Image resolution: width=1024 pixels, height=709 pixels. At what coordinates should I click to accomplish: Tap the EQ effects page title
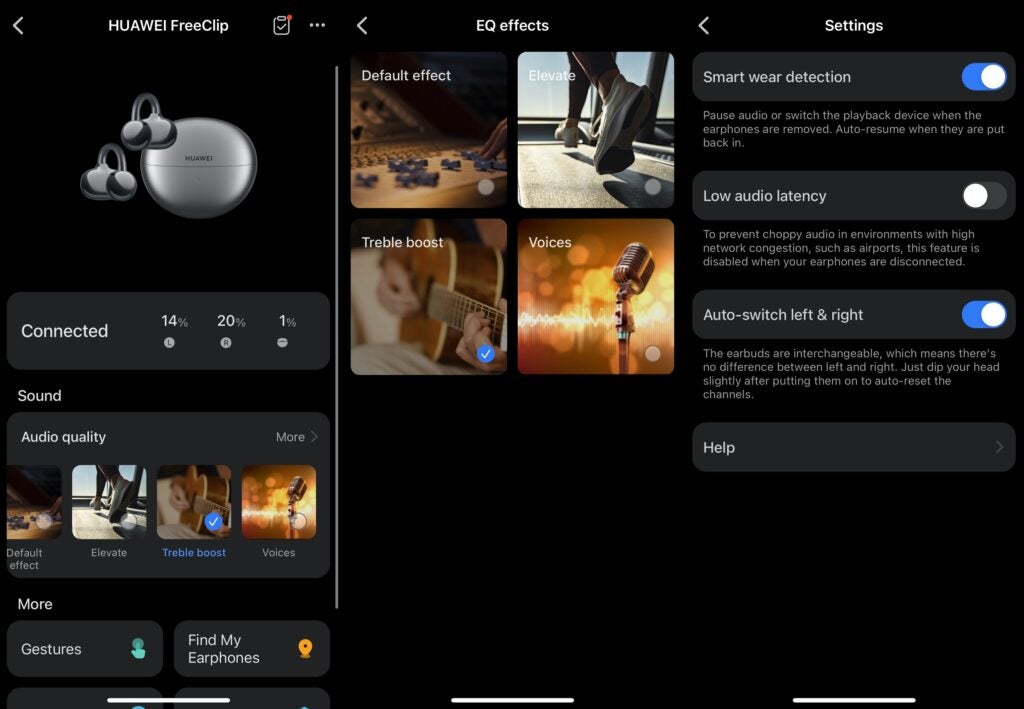[x=513, y=25]
